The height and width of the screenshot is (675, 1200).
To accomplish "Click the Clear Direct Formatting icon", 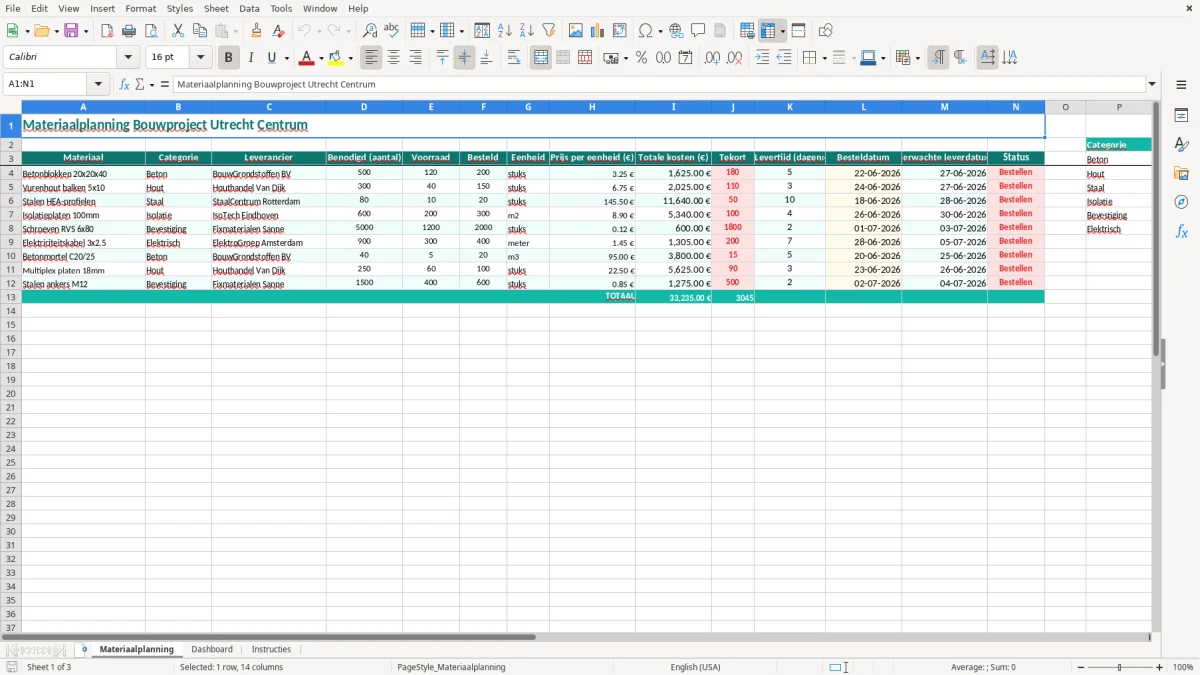I will pos(278,31).
